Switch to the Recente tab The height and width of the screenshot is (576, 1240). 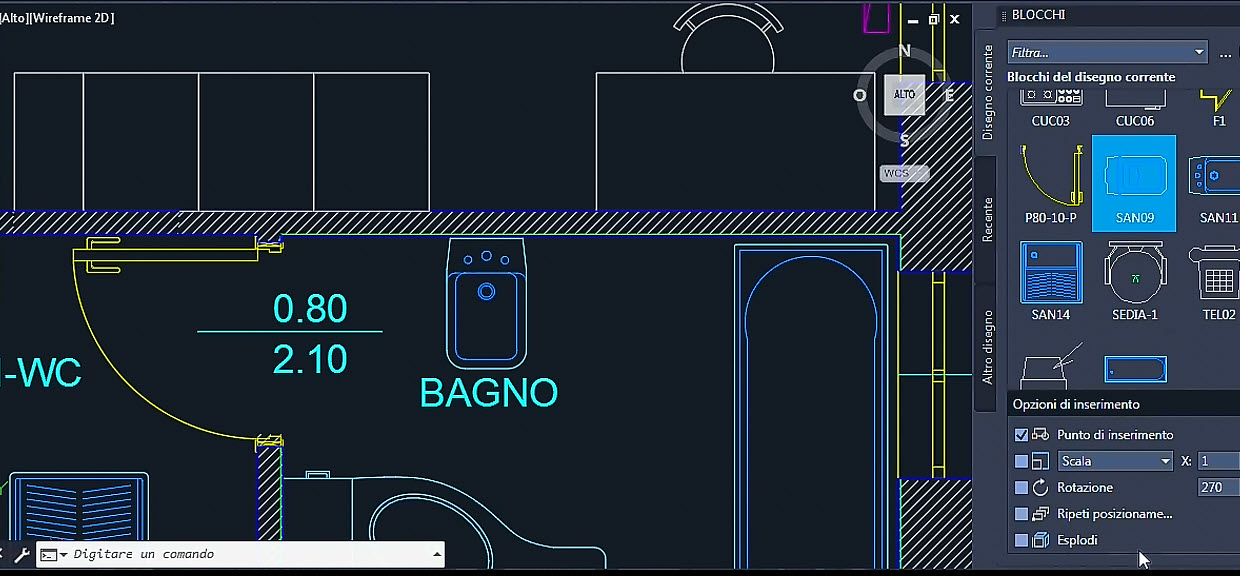988,219
